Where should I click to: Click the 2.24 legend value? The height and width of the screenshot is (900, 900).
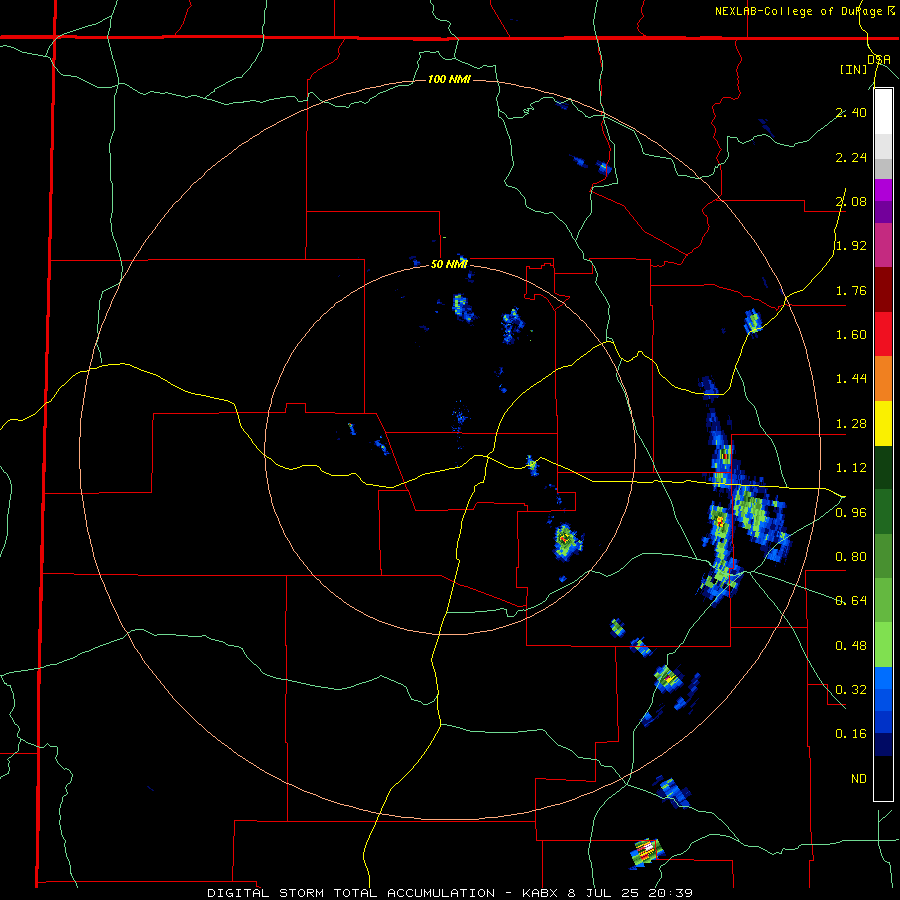point(851,157)
